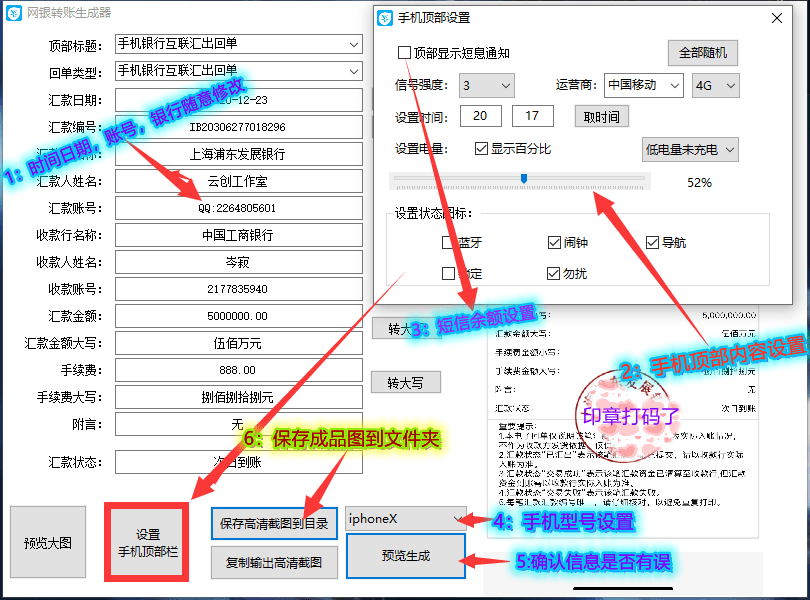Click the 汇款行名称 field 上海浦东发展银行
Viewport: 810px width, 600px height.
click(x=239, y=154)
